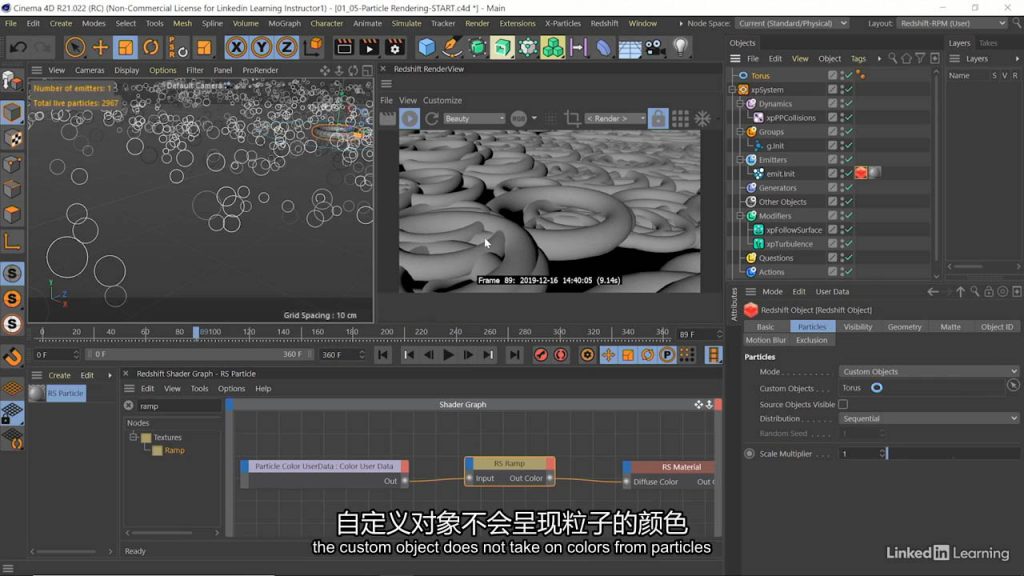1024x576 pixels.
Task: Open Edit Render Settings gear icon
Action: point(394,47)
